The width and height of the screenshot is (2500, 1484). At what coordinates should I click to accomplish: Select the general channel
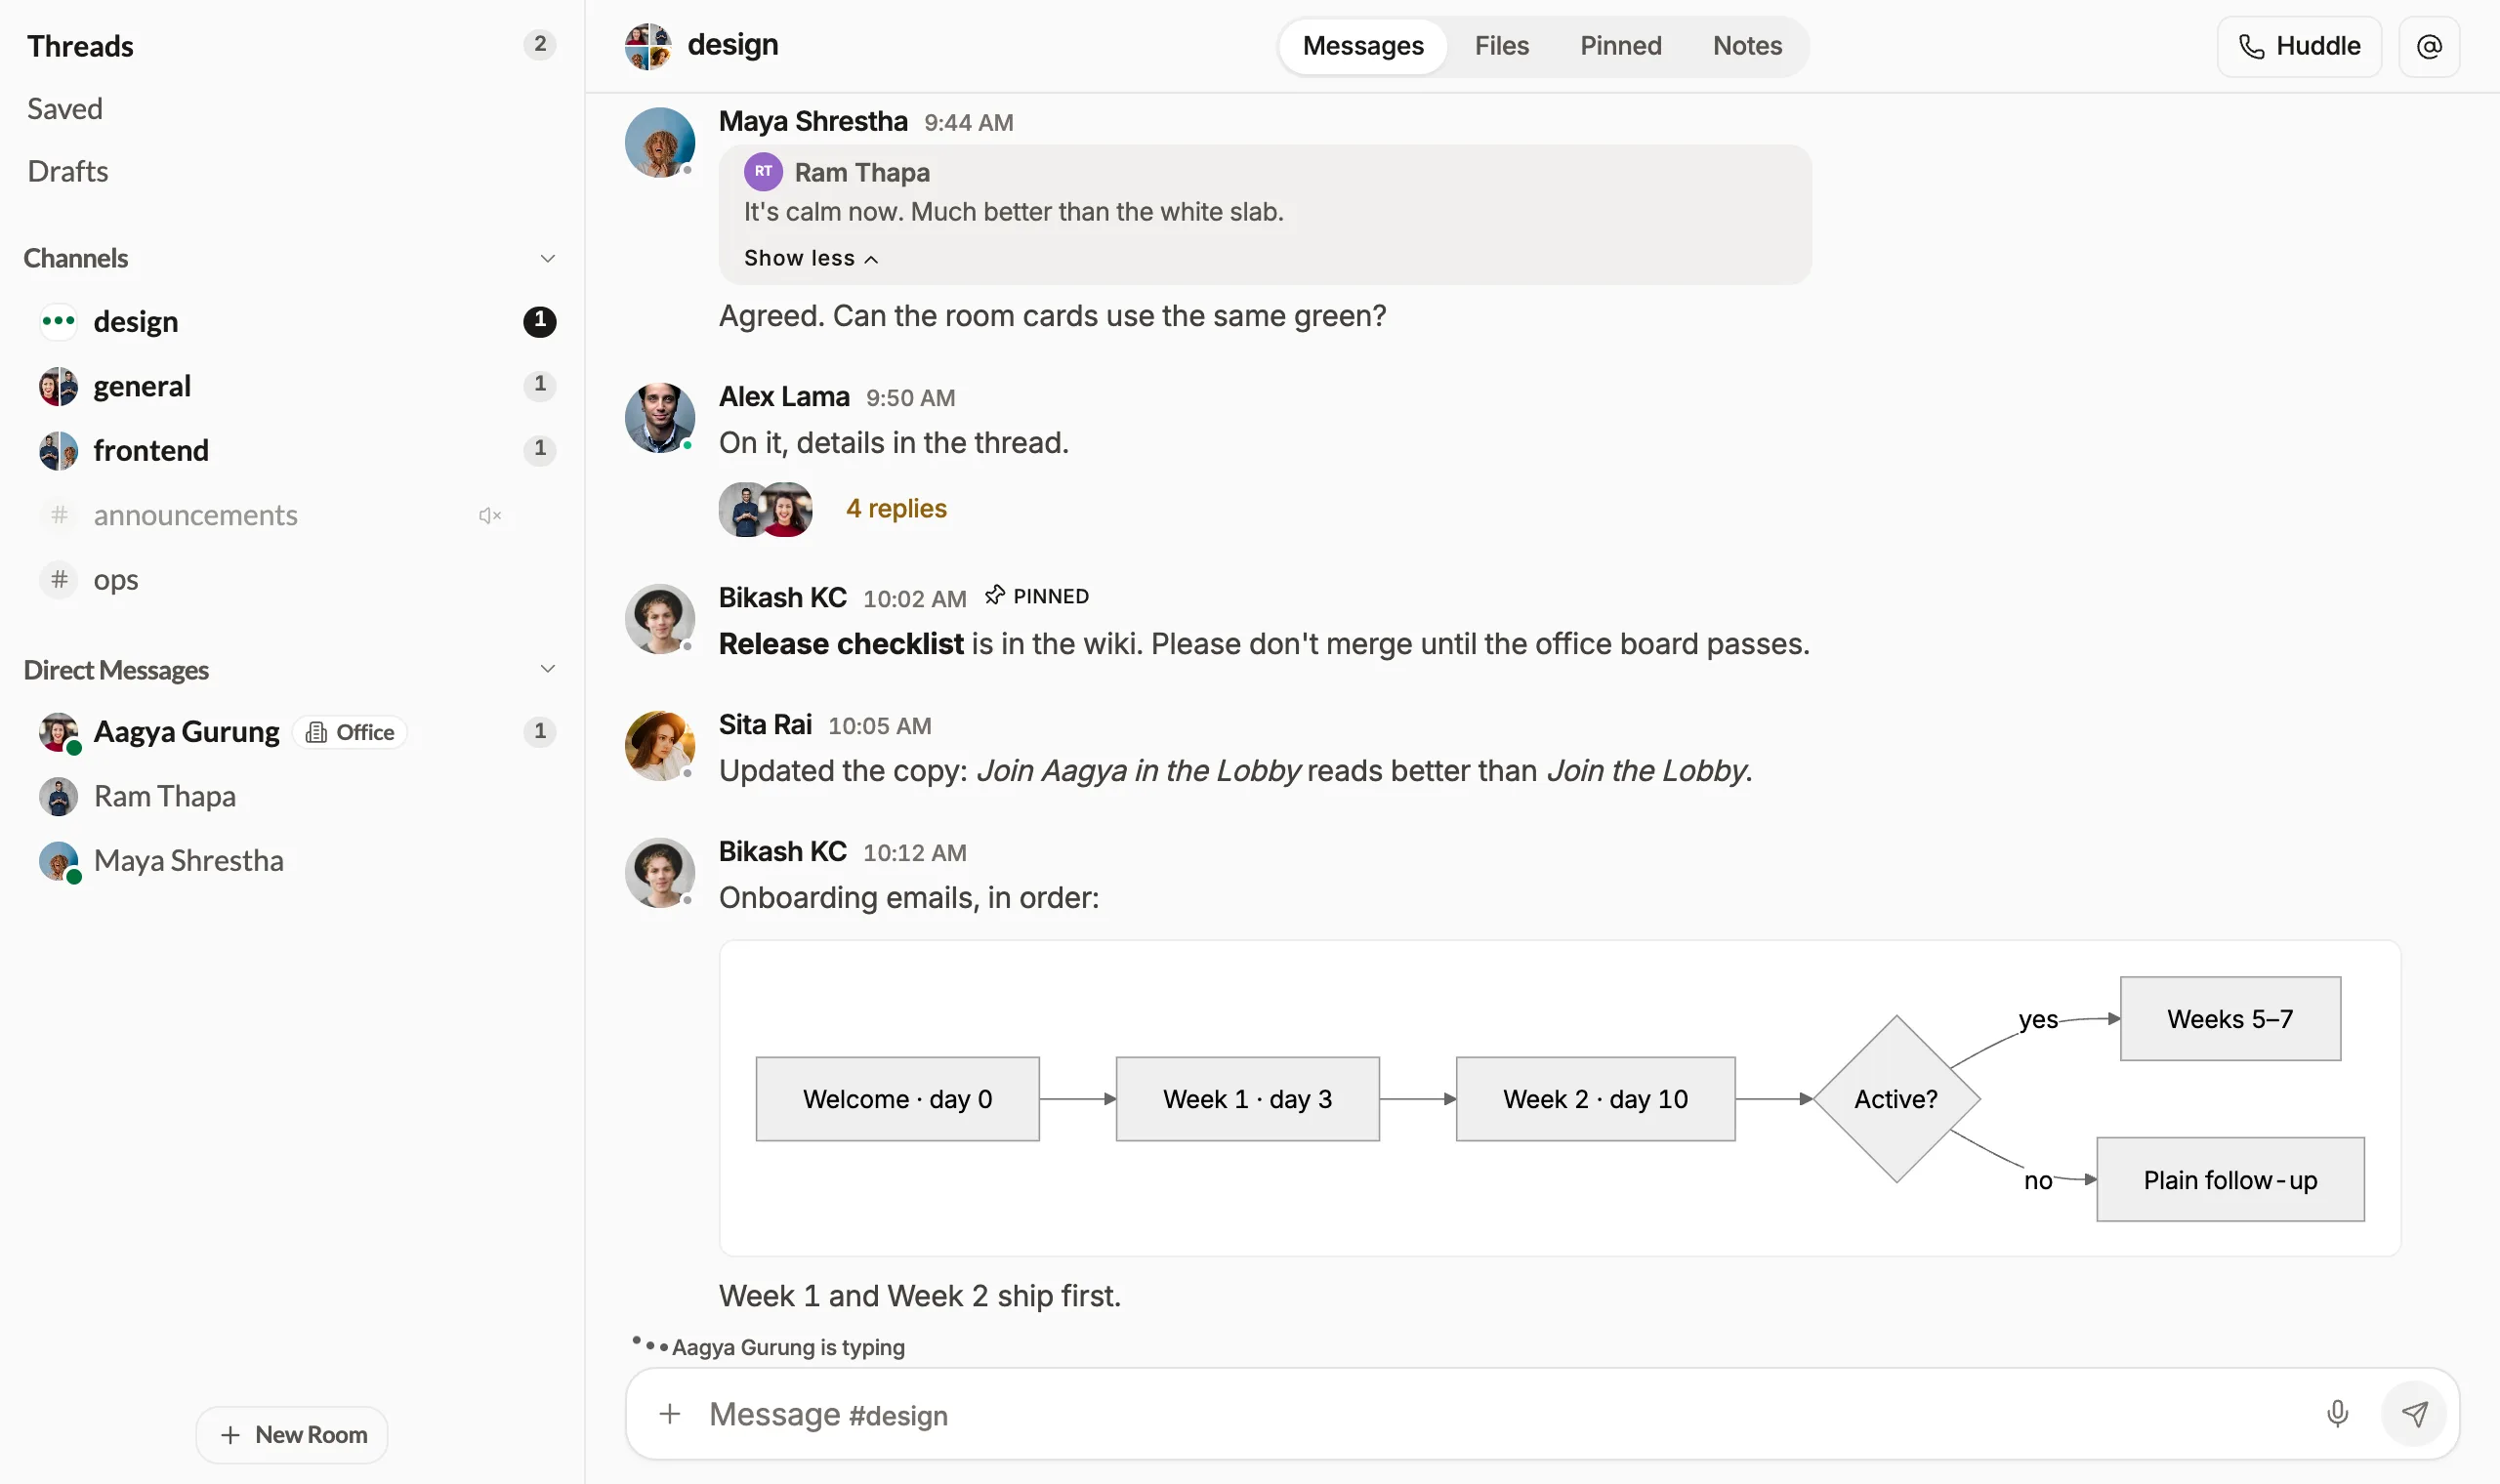click(292, 386)
